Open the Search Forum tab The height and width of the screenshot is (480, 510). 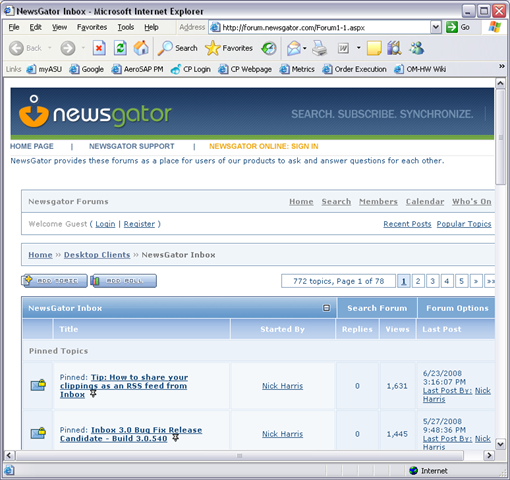377,308
